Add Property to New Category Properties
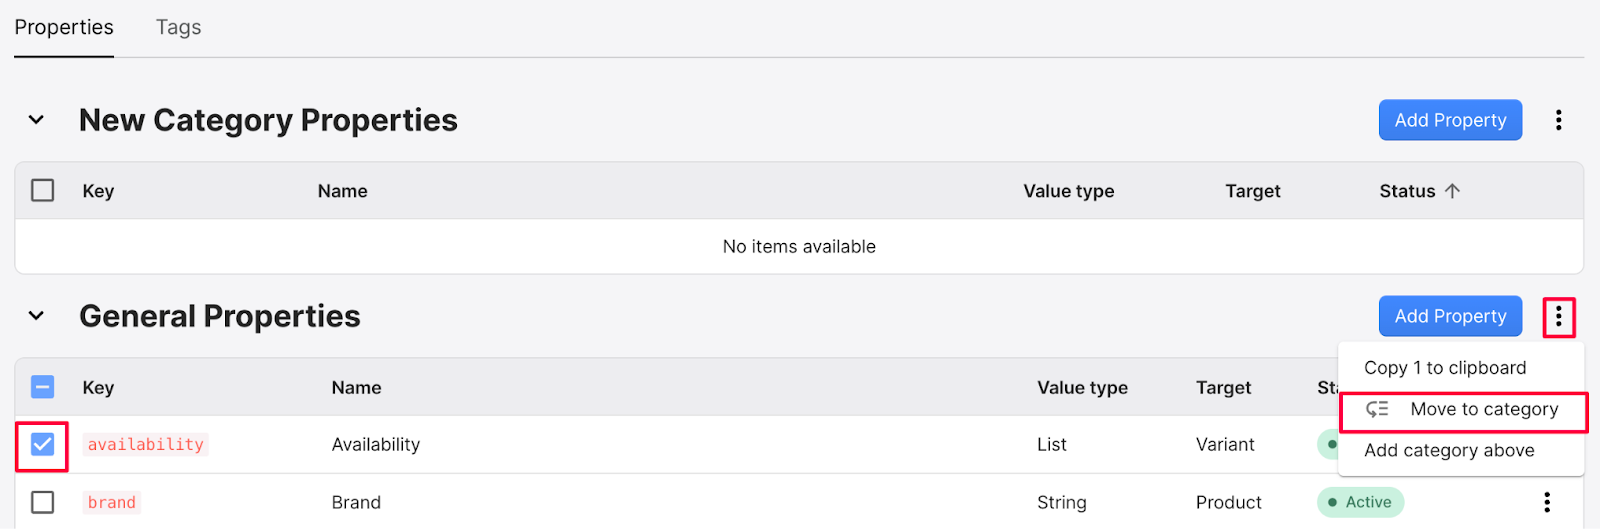This screenshot has height=529, width=1600. pos(1450,120)
